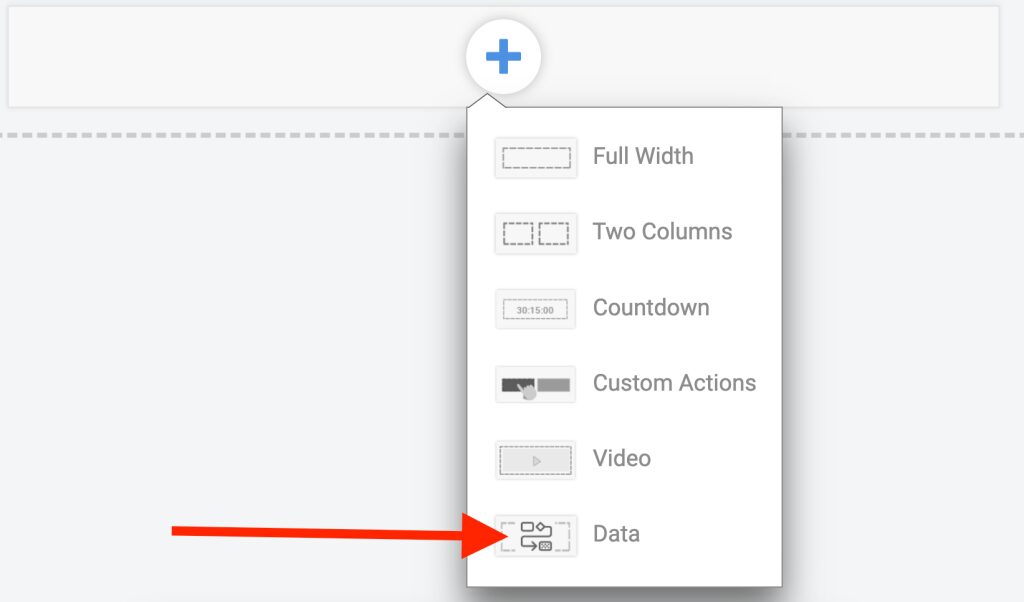Open the Data text option
This screenshot has width=1024, height=602.
tap(616, 534)
